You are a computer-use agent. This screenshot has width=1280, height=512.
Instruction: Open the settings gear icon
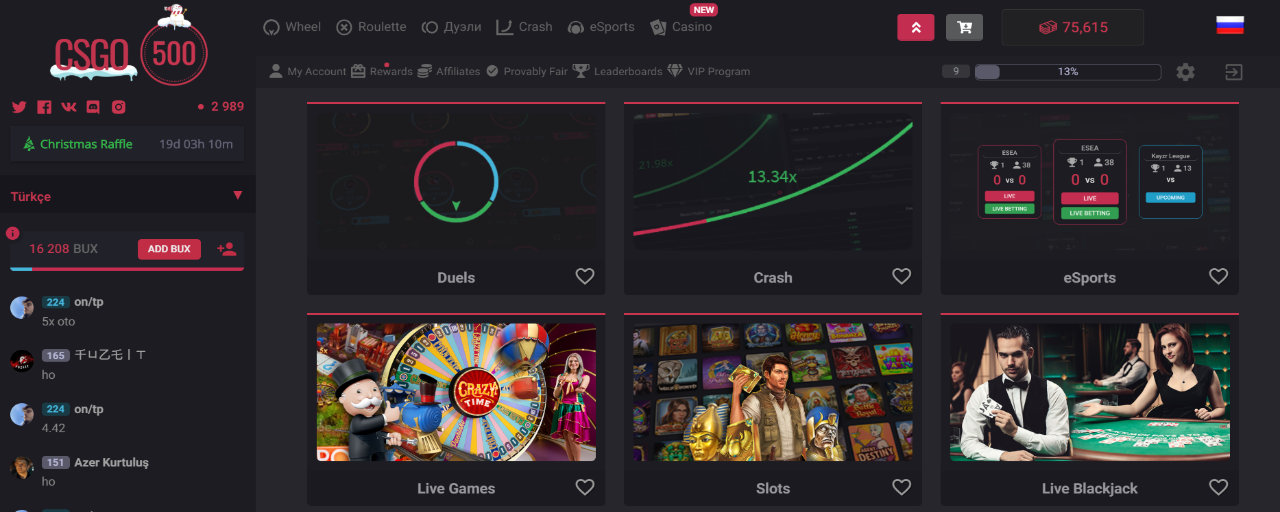click(x=1185, y=72)
